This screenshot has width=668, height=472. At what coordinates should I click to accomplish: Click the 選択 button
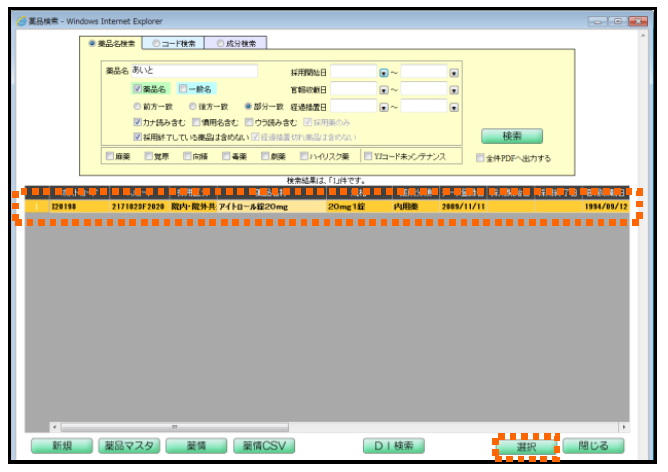(x=526, y=446)
